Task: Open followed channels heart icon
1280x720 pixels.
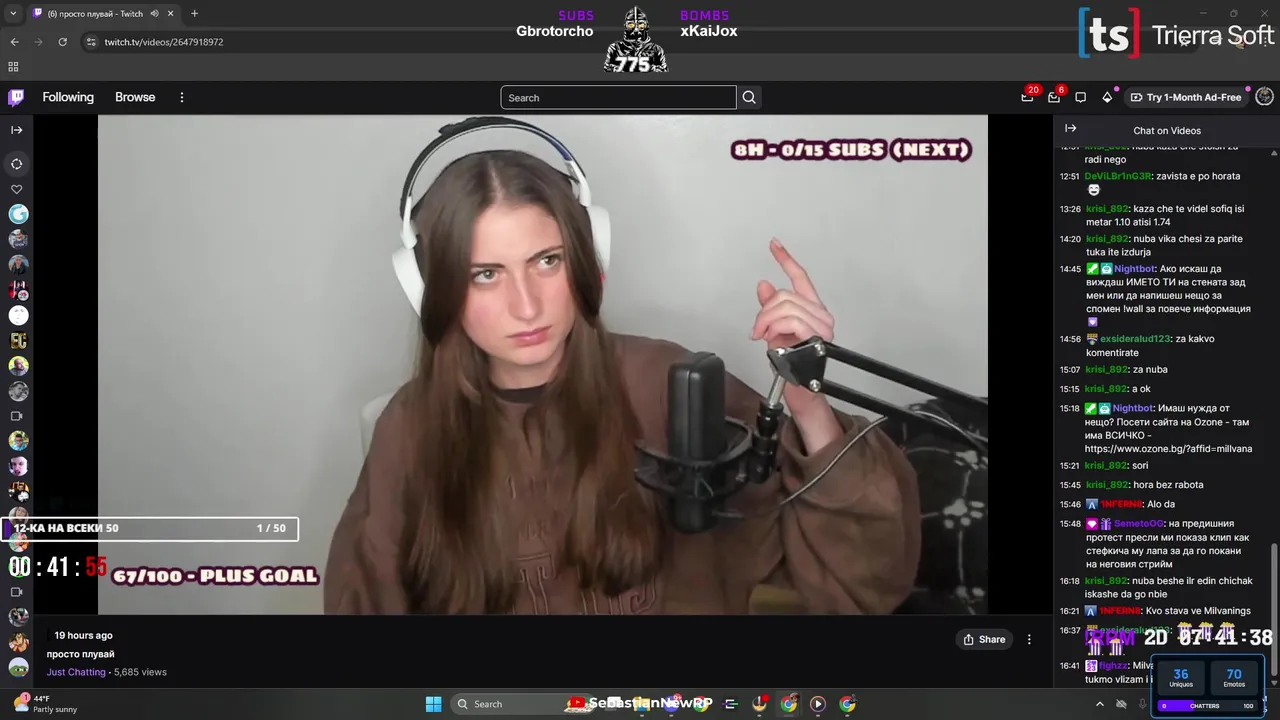Action: (x=17, y=189)
